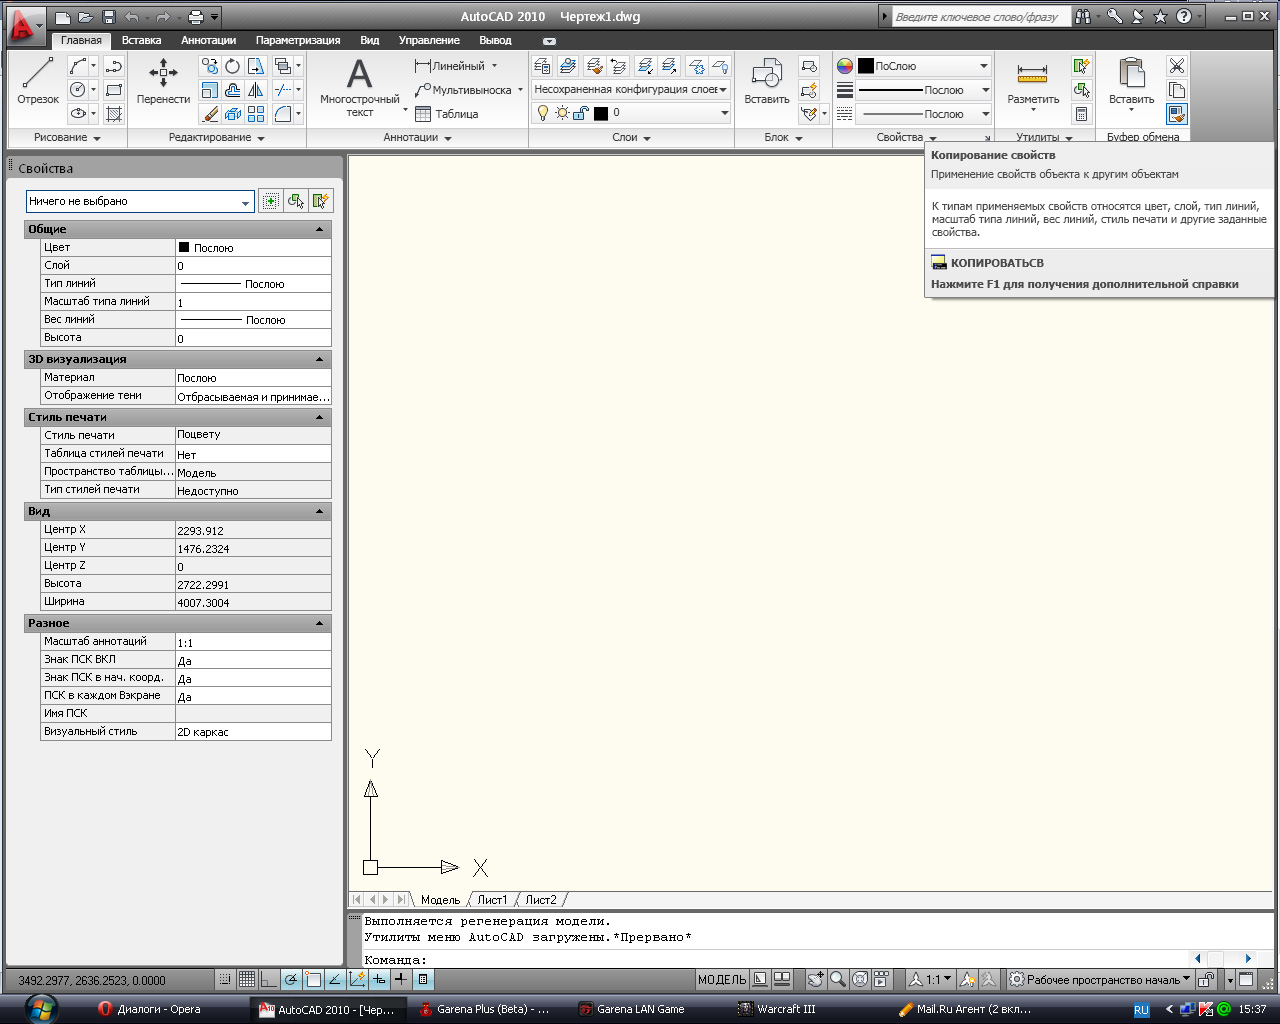The image size is (1280, 1024).
Task: Open Рабочее пространство workspace dropdown
Action: tap(1099, 980)
